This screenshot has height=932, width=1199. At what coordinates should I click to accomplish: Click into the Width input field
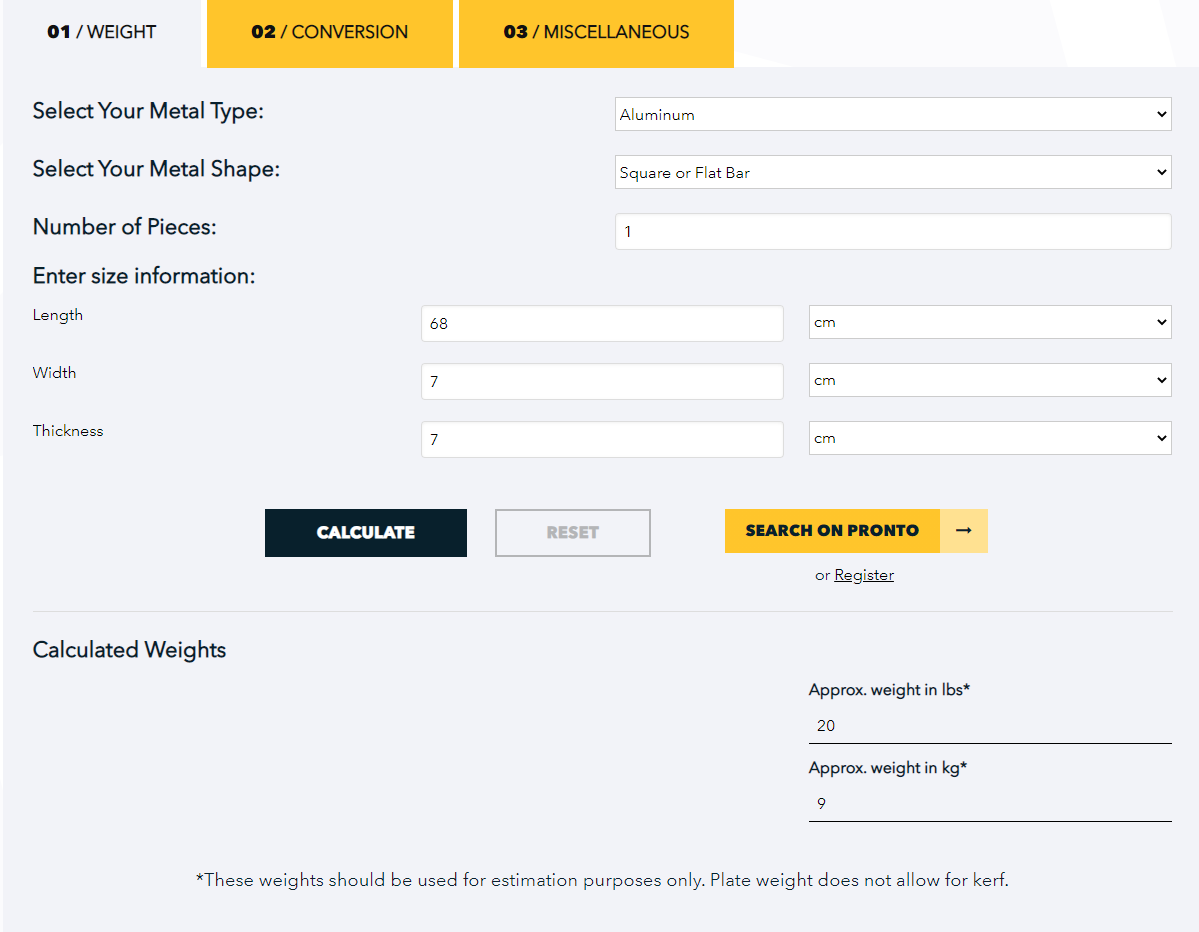[x=602, y=382]
